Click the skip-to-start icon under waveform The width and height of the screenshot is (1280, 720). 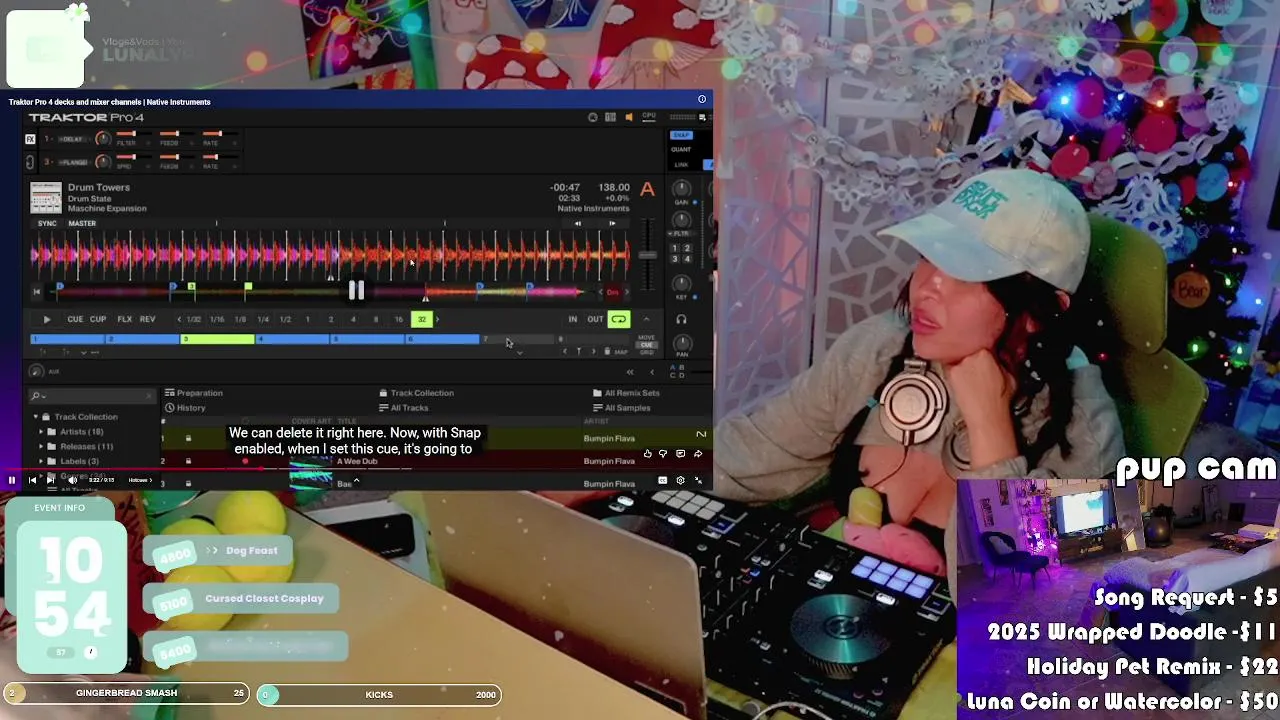(37, 292)
